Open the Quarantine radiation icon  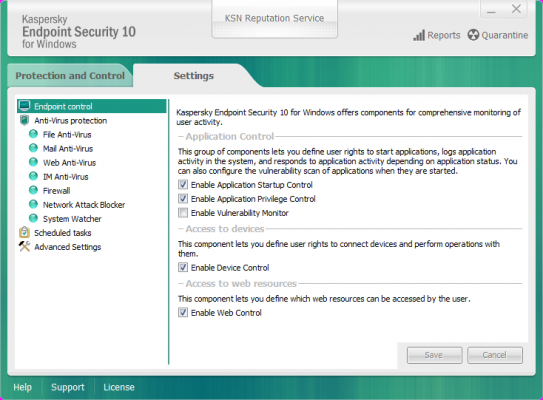coord(473,35)
